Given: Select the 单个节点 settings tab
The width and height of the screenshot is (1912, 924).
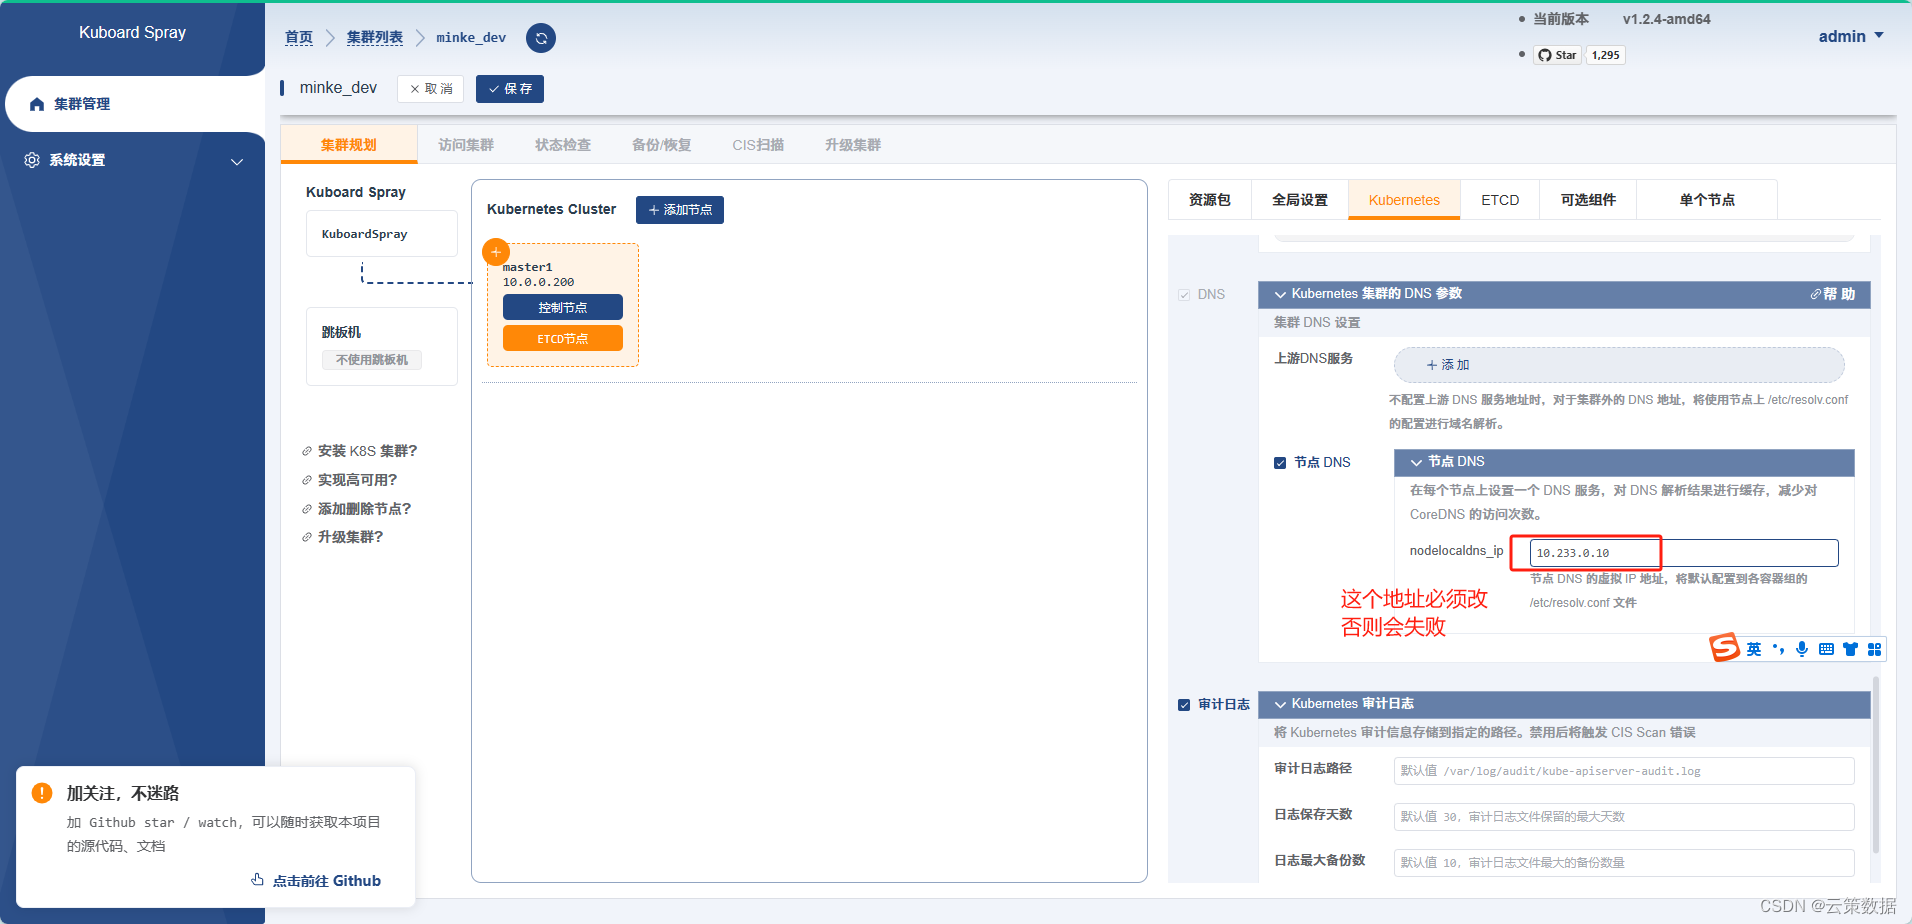Looking at the screenshot, I should click(x=1707, y=200).
